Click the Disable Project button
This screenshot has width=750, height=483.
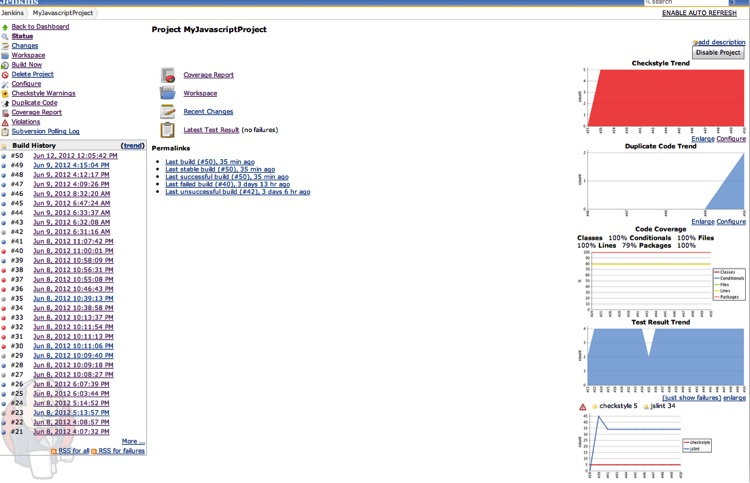point(718,53)
